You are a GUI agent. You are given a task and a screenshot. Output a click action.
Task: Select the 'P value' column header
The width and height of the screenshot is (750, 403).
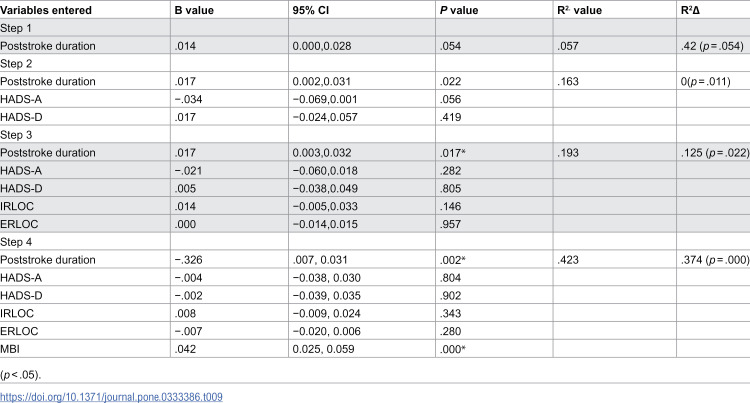(x=459, y=11)
